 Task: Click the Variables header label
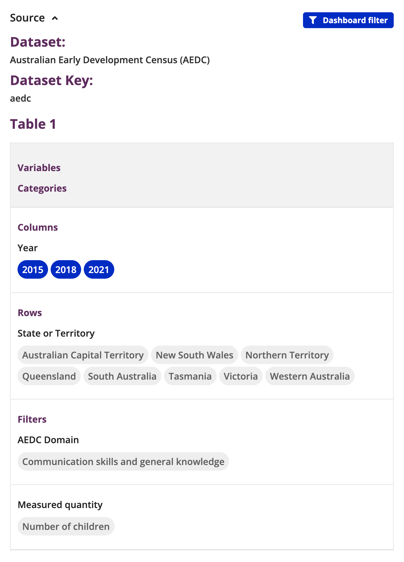39,168
